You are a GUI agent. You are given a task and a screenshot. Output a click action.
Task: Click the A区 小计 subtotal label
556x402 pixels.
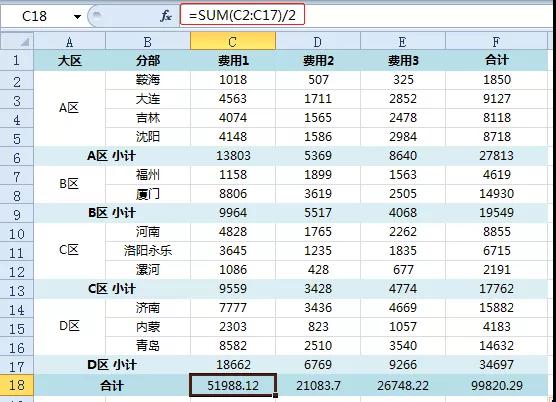112,156
